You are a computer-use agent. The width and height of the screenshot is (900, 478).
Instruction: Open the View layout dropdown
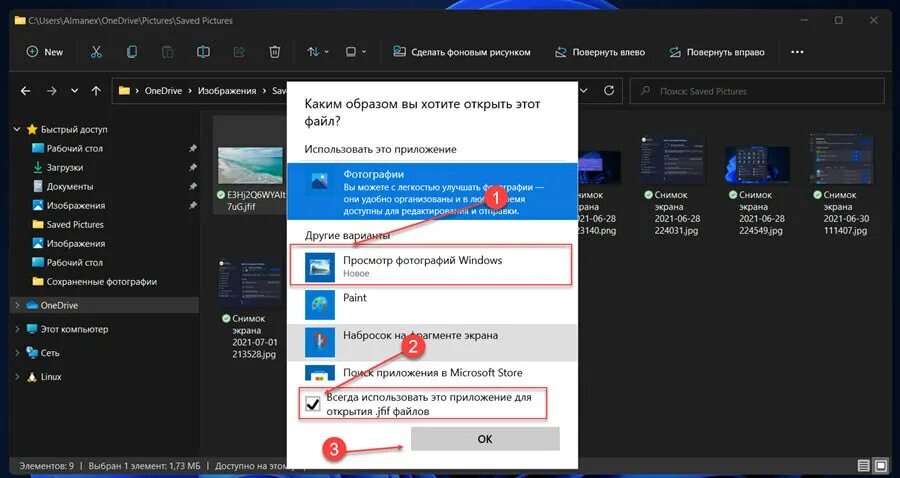[x=356, y=52]
